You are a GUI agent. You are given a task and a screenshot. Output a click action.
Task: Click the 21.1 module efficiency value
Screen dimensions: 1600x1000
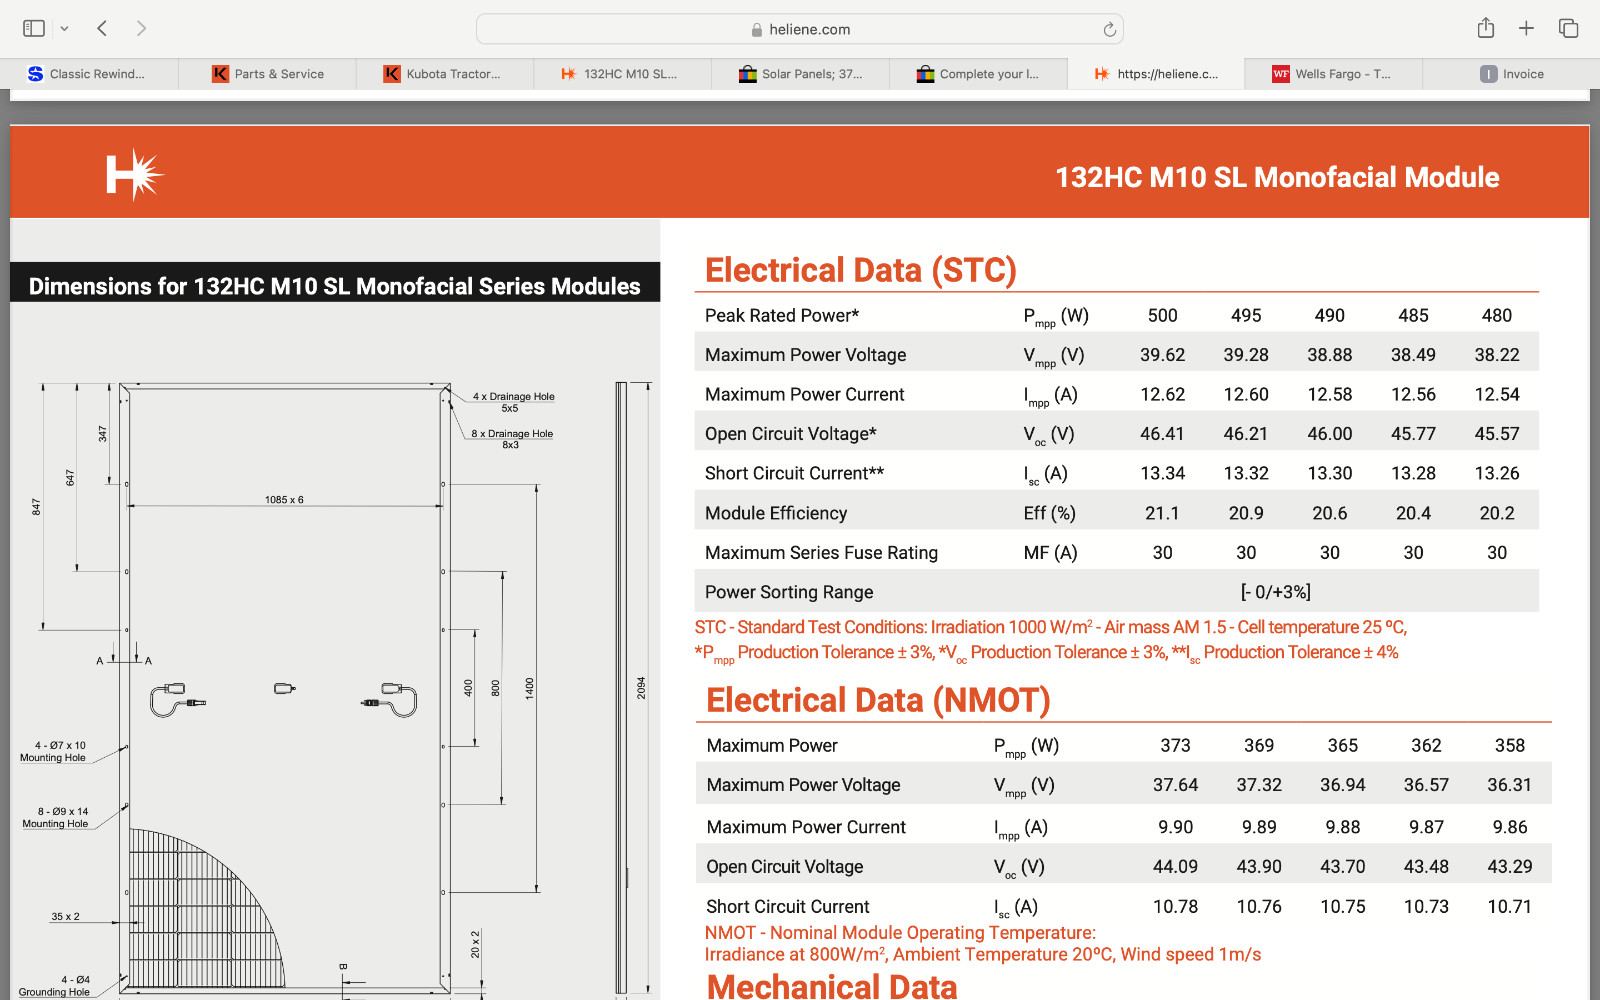click(x=1162, y=513)
